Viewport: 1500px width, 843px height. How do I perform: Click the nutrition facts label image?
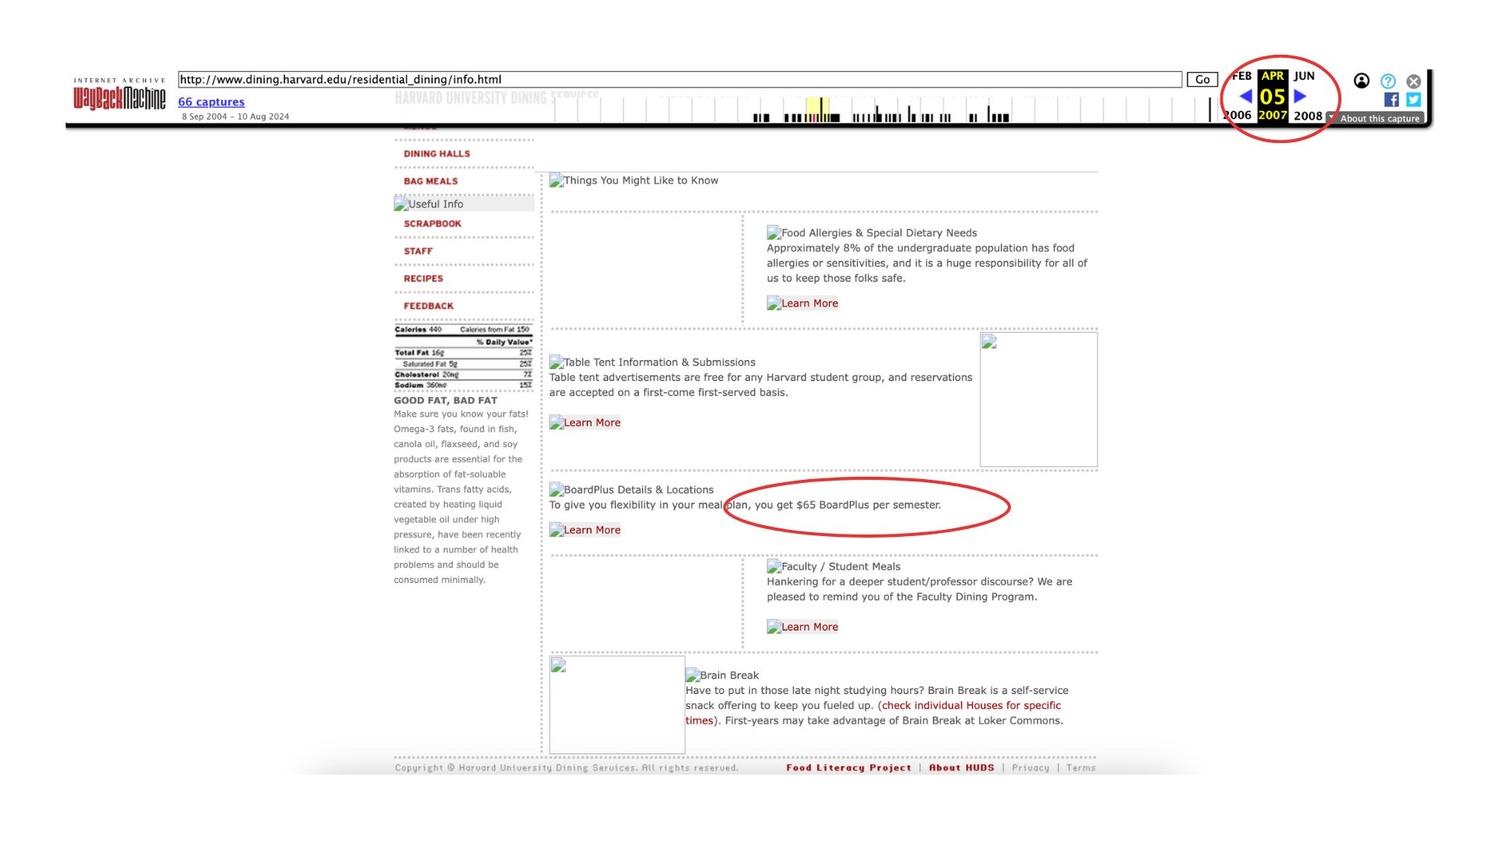tap(464, 357)
